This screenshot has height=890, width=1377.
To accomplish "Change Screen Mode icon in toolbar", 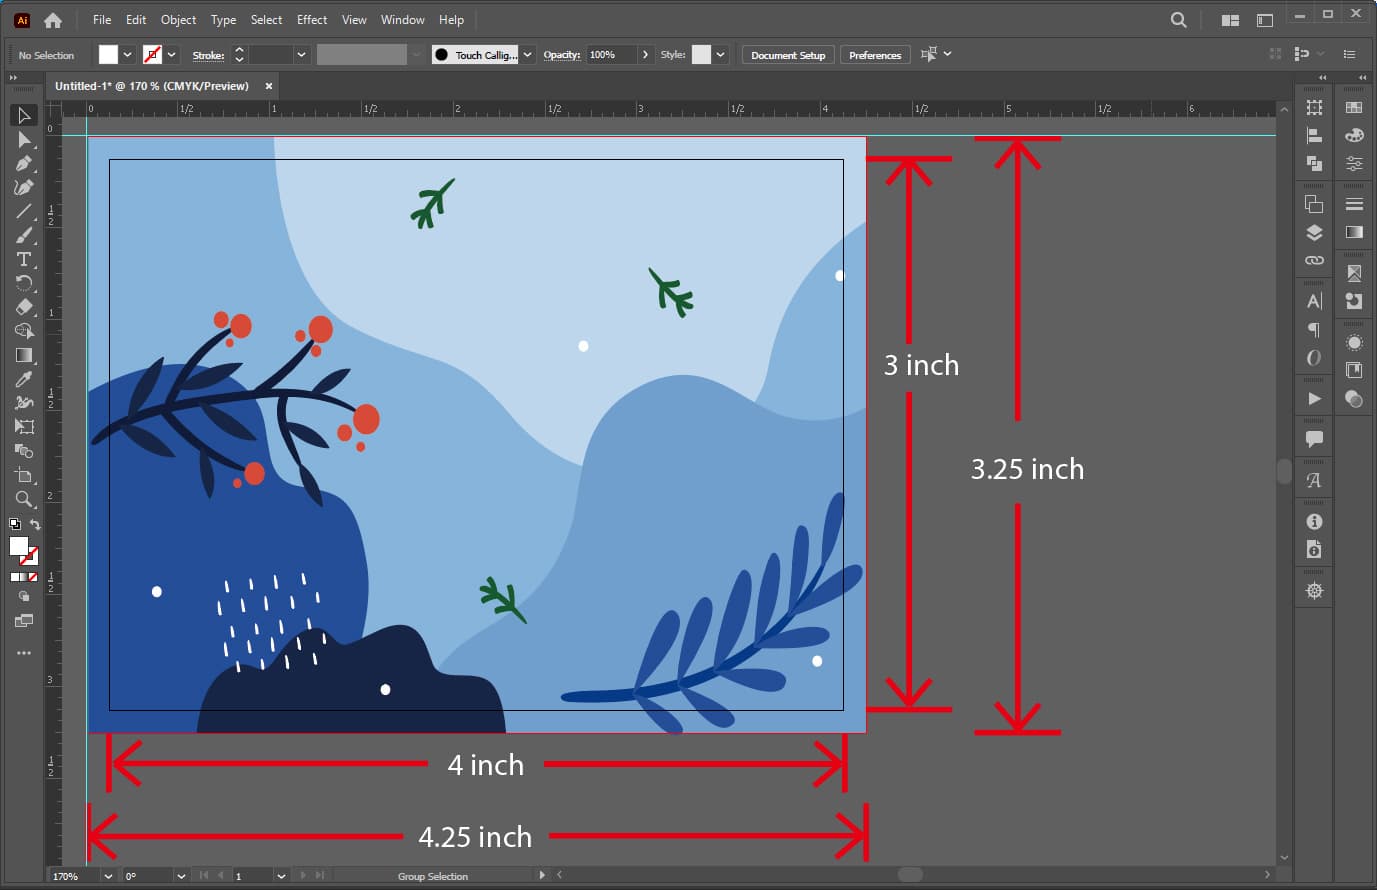I will 24,621.
